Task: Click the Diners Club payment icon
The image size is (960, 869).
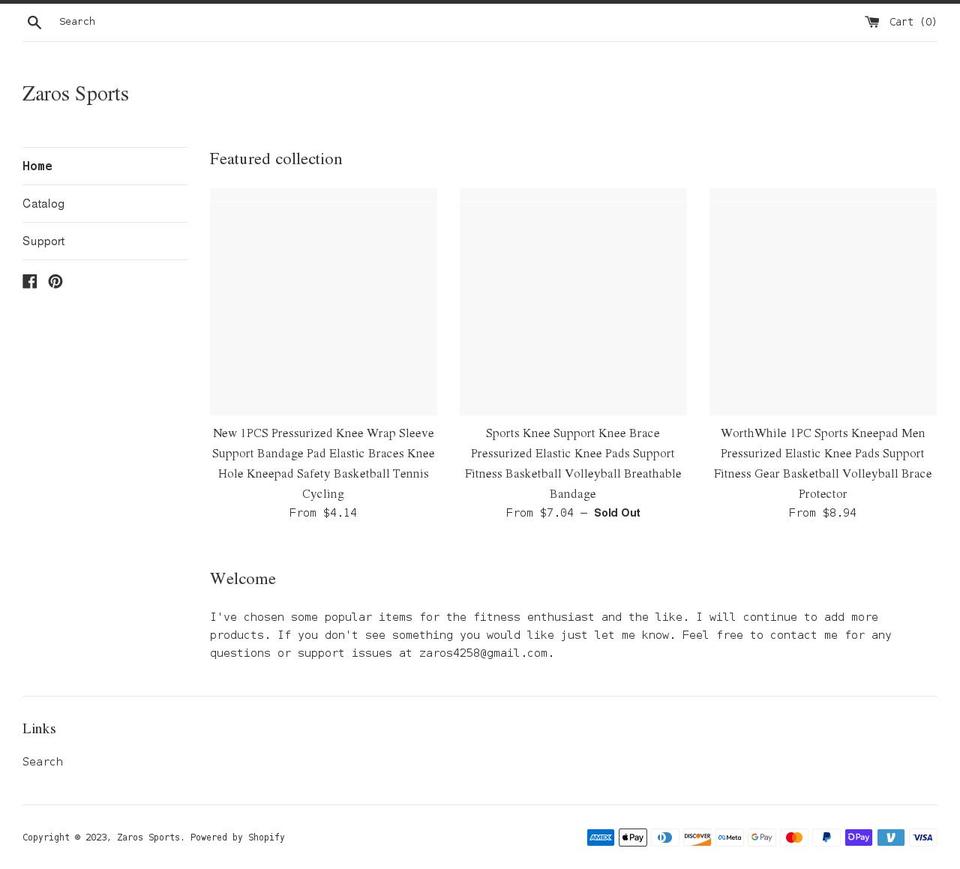Action: click(665, 837)
